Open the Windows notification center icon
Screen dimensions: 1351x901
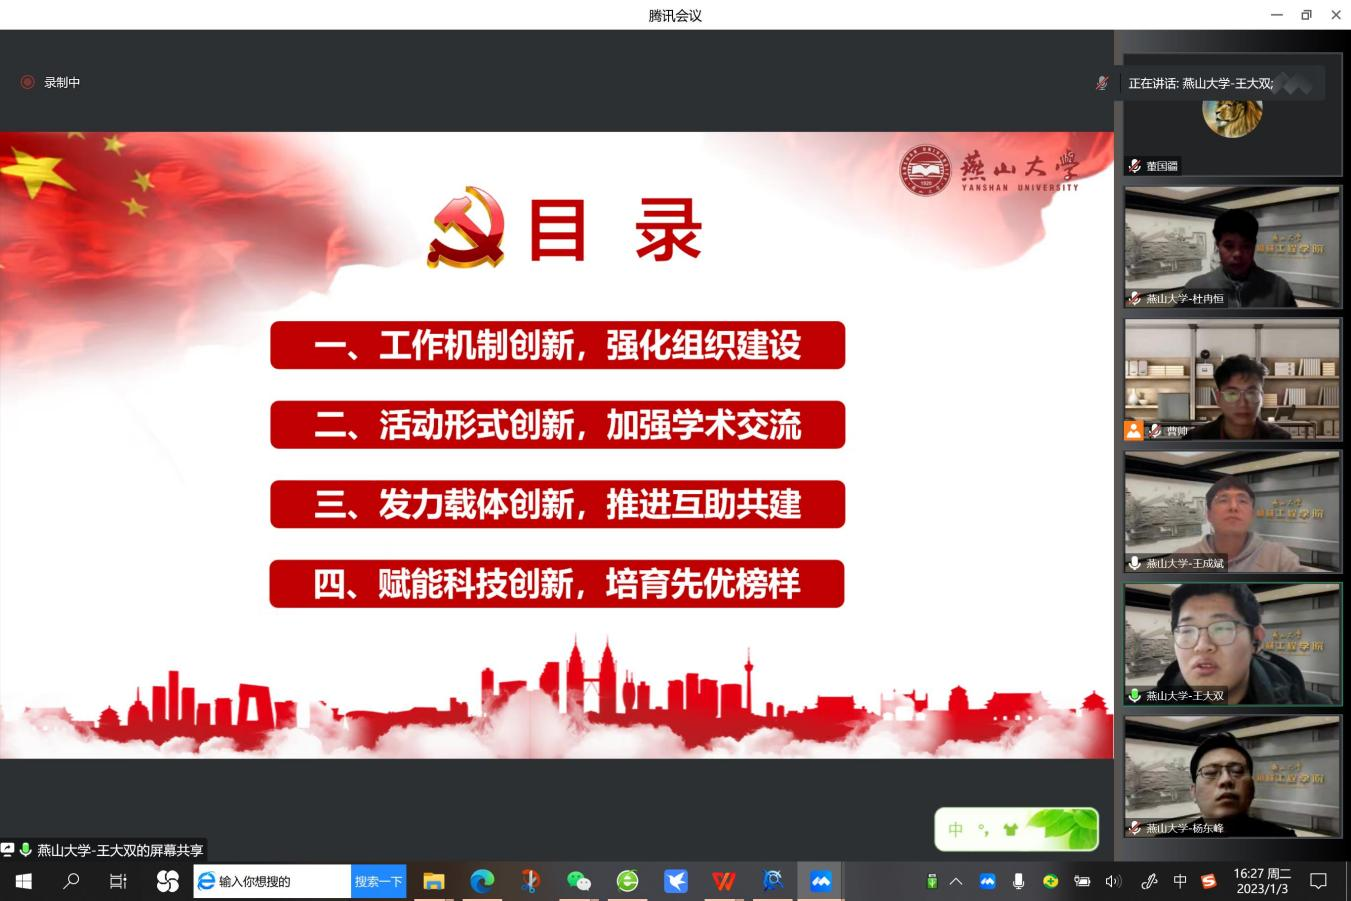[x=1318, y=881]
